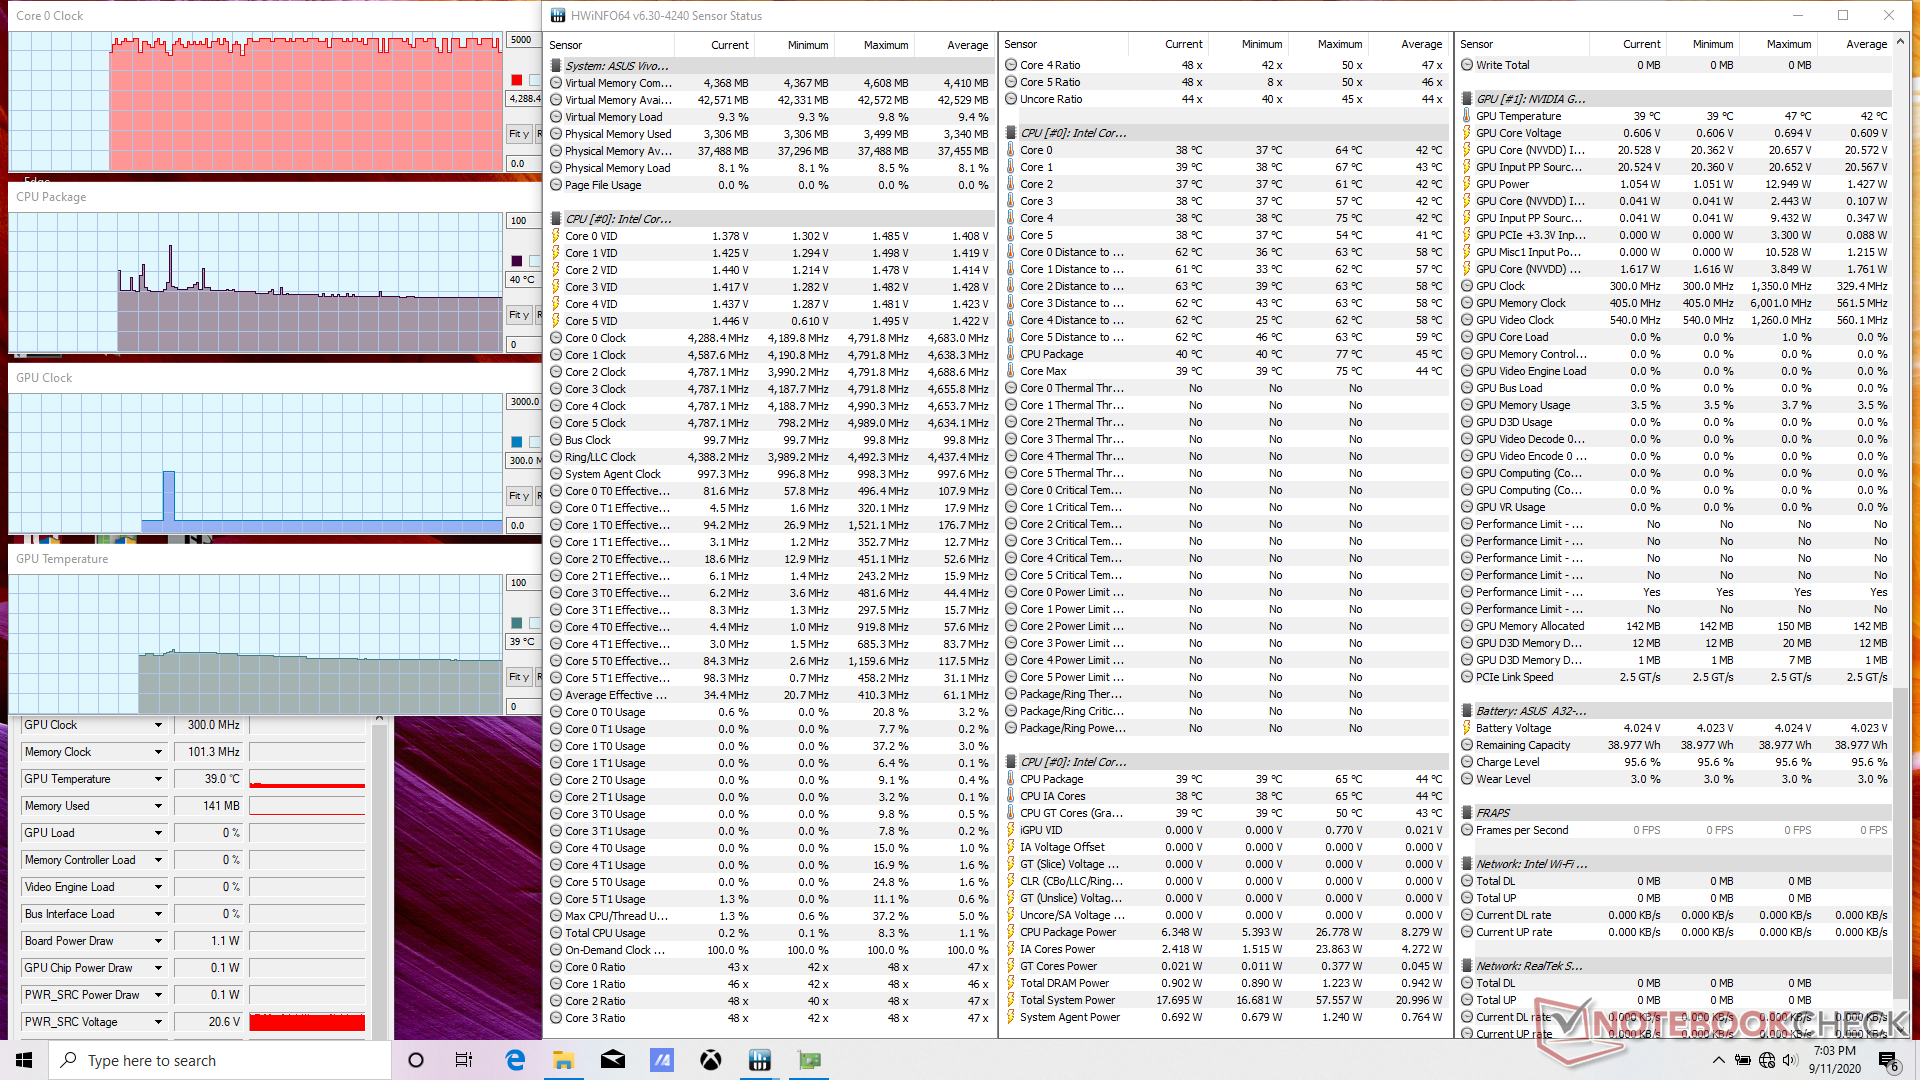Click the circle icon beside Virtual Memory Load
Viewport: 1920px width, 1080px height.
click(x=556, y=117)
